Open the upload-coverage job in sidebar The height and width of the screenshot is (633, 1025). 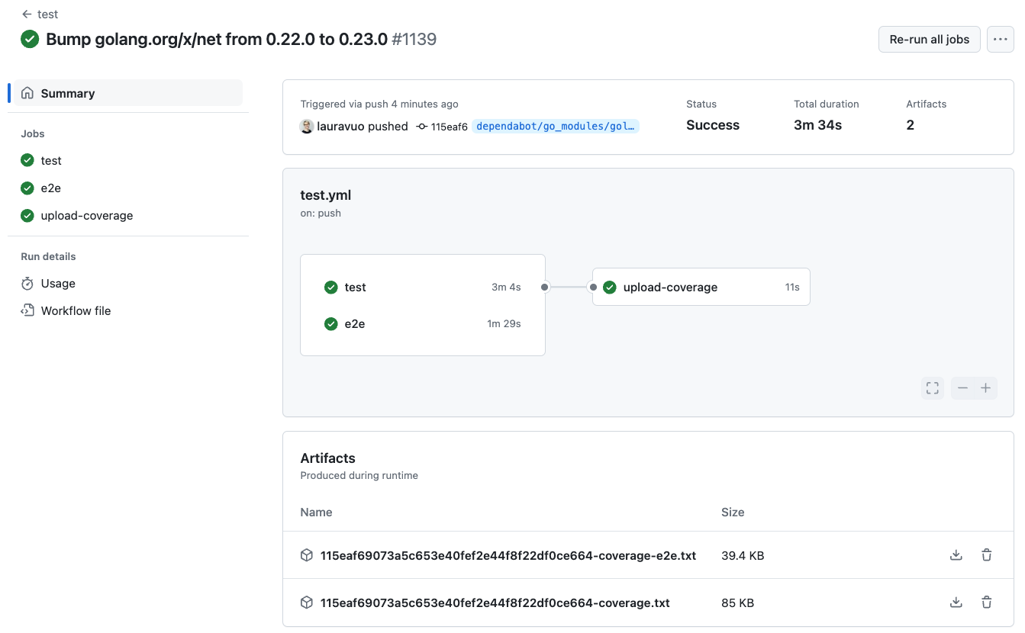[x=87, y=215]
